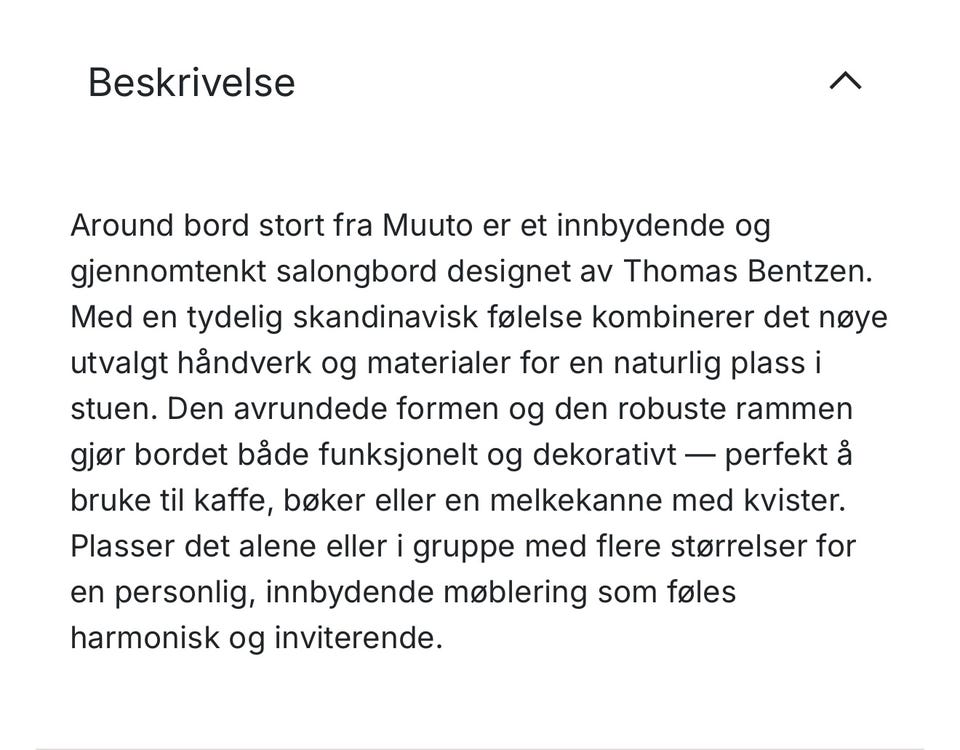Image resolution: width=960 pixels, height=750 pixels.
Task: Click the header row of the Beskrivelse accordion
Action: 470,82
